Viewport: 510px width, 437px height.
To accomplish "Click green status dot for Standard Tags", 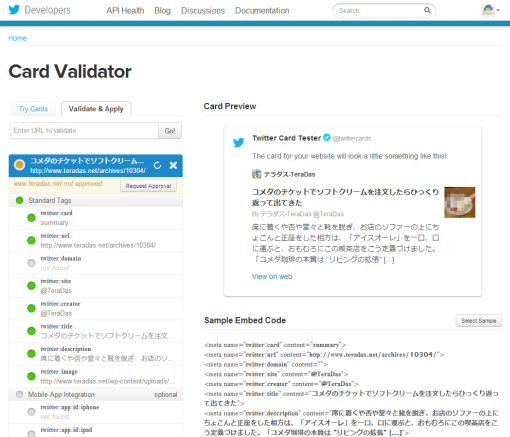I will pos(19,200).
